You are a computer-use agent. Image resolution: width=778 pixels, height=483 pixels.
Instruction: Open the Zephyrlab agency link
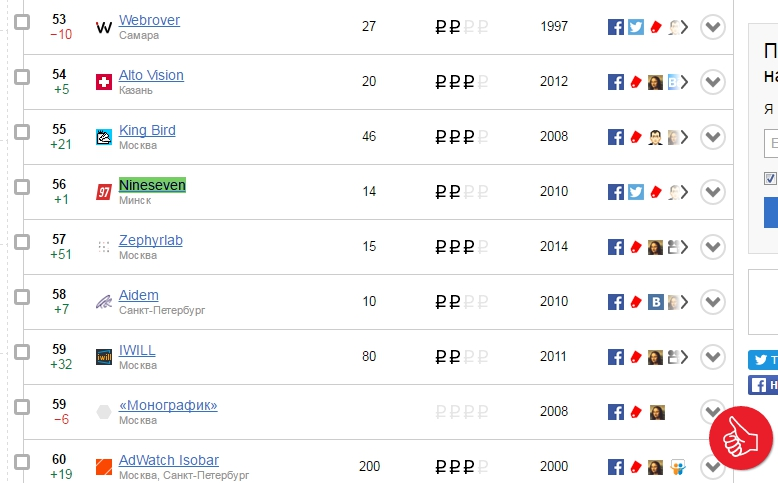click(x=151, y=240)
